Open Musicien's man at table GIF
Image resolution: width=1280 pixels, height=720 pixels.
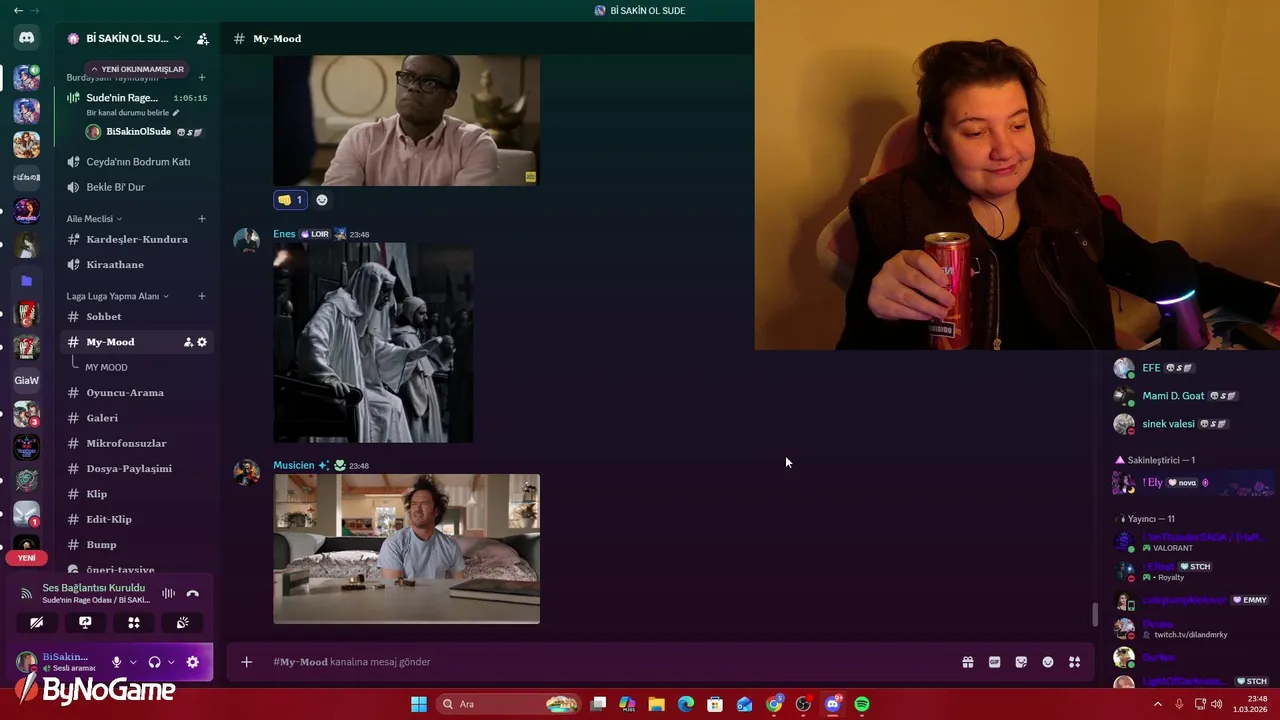pyautogui.click(x=406, y=549)
